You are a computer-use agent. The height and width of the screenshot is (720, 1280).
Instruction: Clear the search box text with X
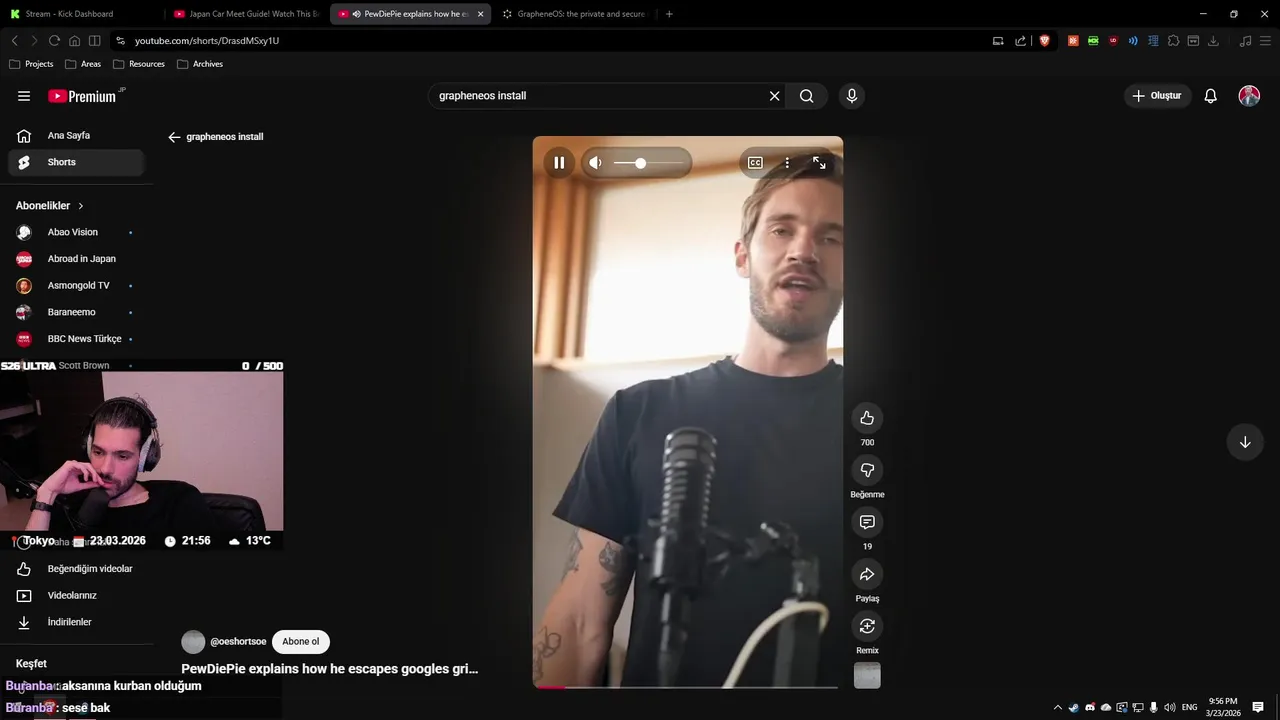[774, 96]
